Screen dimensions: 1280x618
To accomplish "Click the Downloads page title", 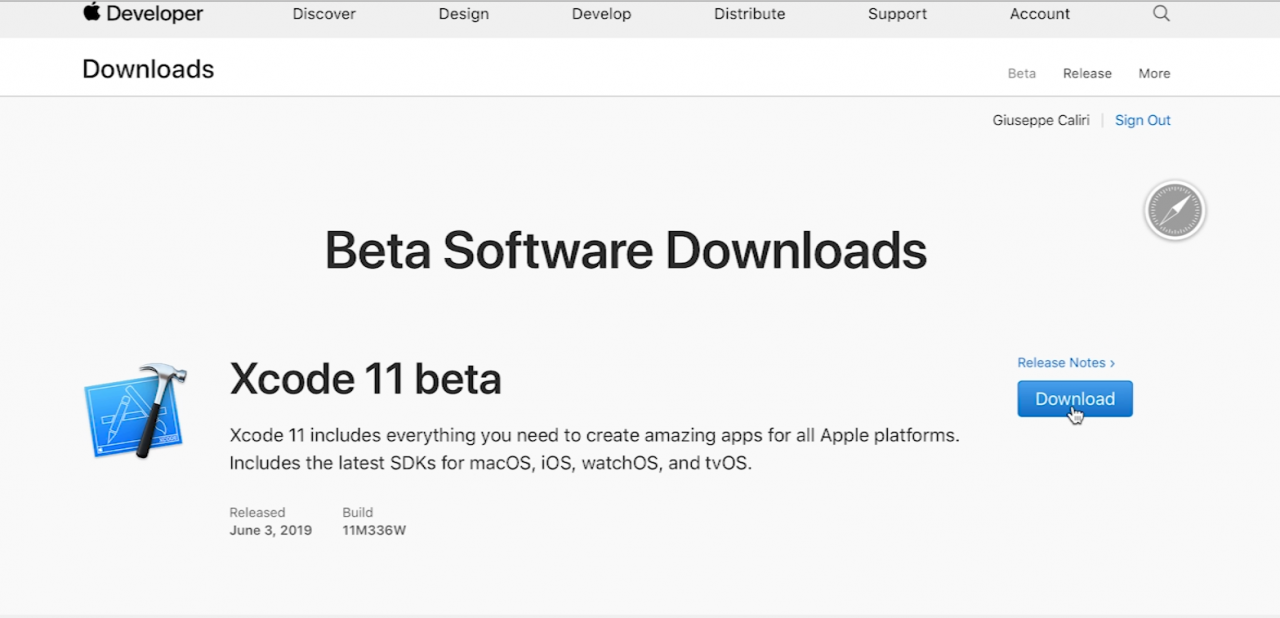I will click(148, 69).
